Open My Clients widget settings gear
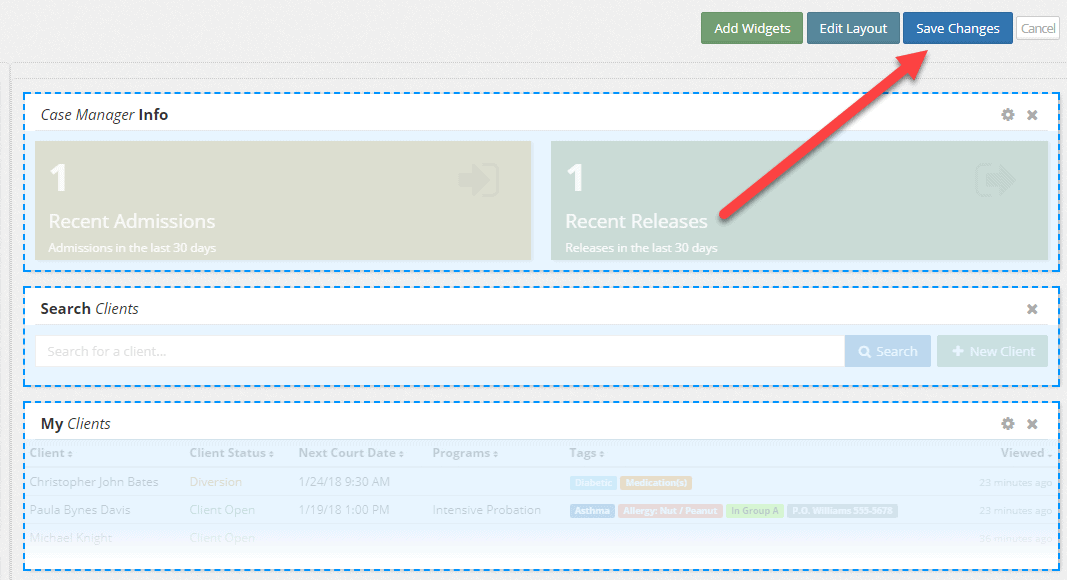Screen dimensions: 1067x580 1007,424
